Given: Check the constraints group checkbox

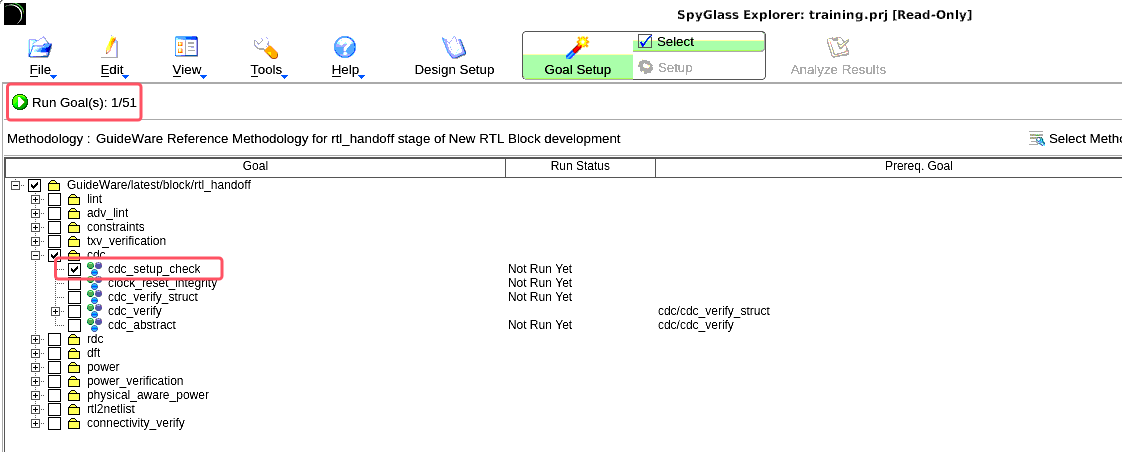Looking at the screenshot, I should [x=54, y=227].
